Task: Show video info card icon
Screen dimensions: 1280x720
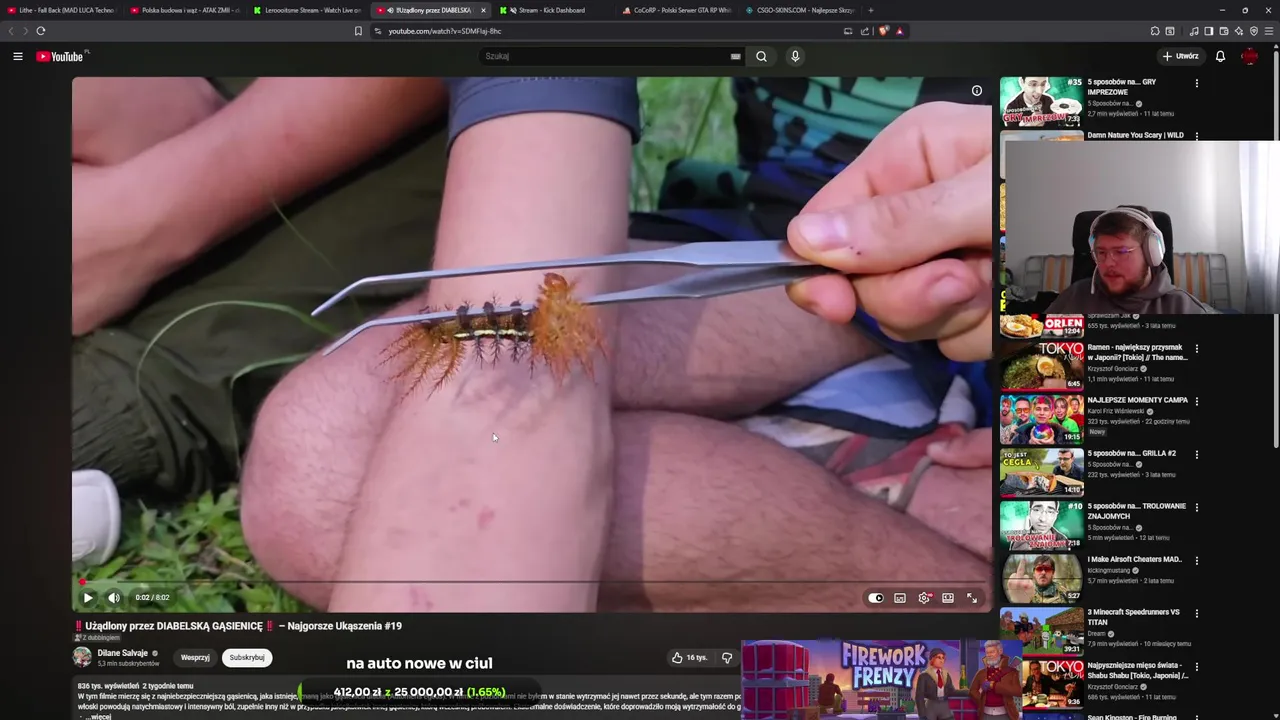Action: click(977, 91)
